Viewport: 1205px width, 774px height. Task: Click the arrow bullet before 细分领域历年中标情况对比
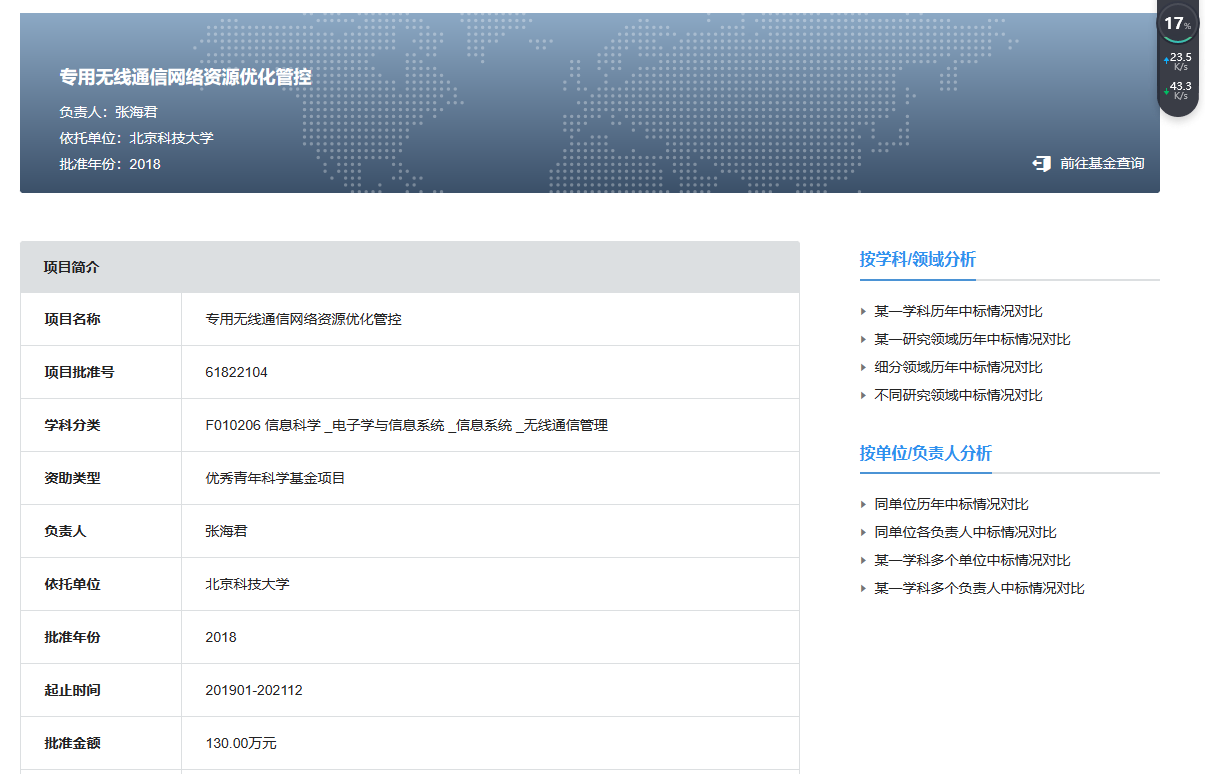tap(864, 368)
